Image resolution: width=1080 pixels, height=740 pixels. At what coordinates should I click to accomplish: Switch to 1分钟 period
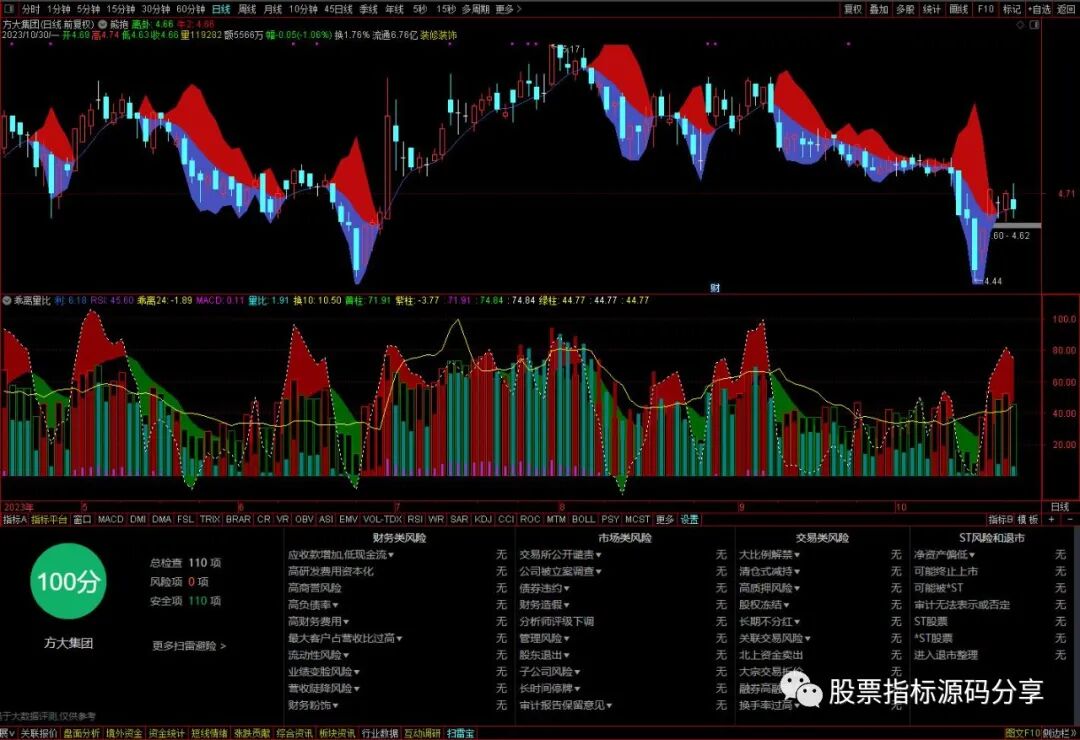(x=59, y=9)
